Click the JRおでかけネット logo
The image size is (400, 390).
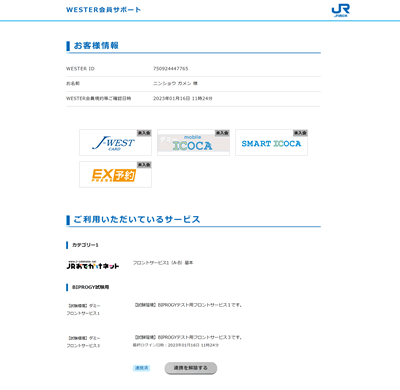click(93, 265)
